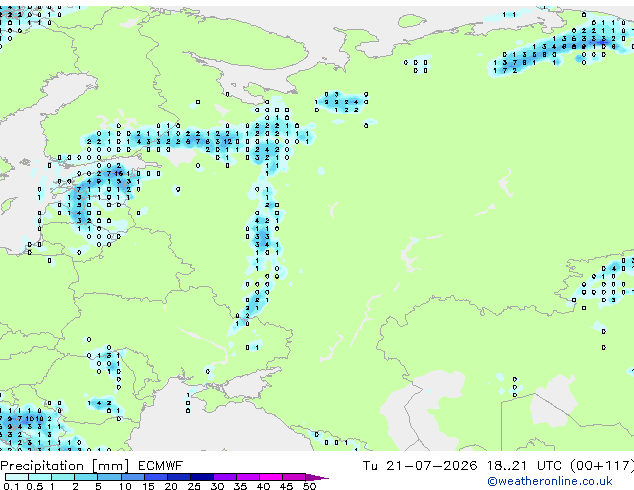Click the legend tick label 20
The height and width of the screenshot is (490, 634).
[171, 486]
